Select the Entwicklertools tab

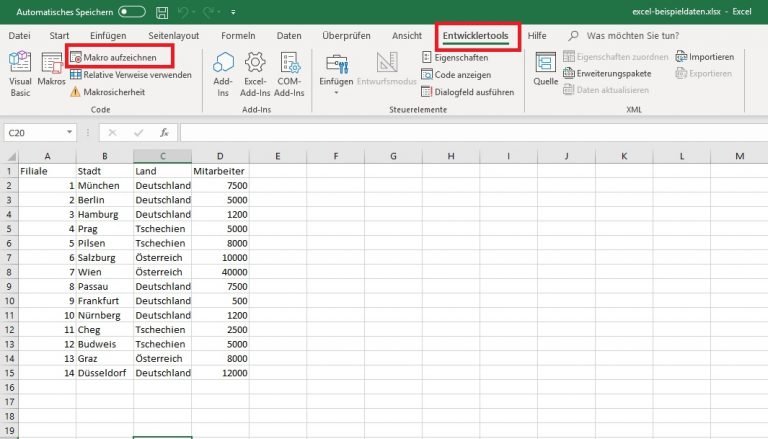(476, 35)
